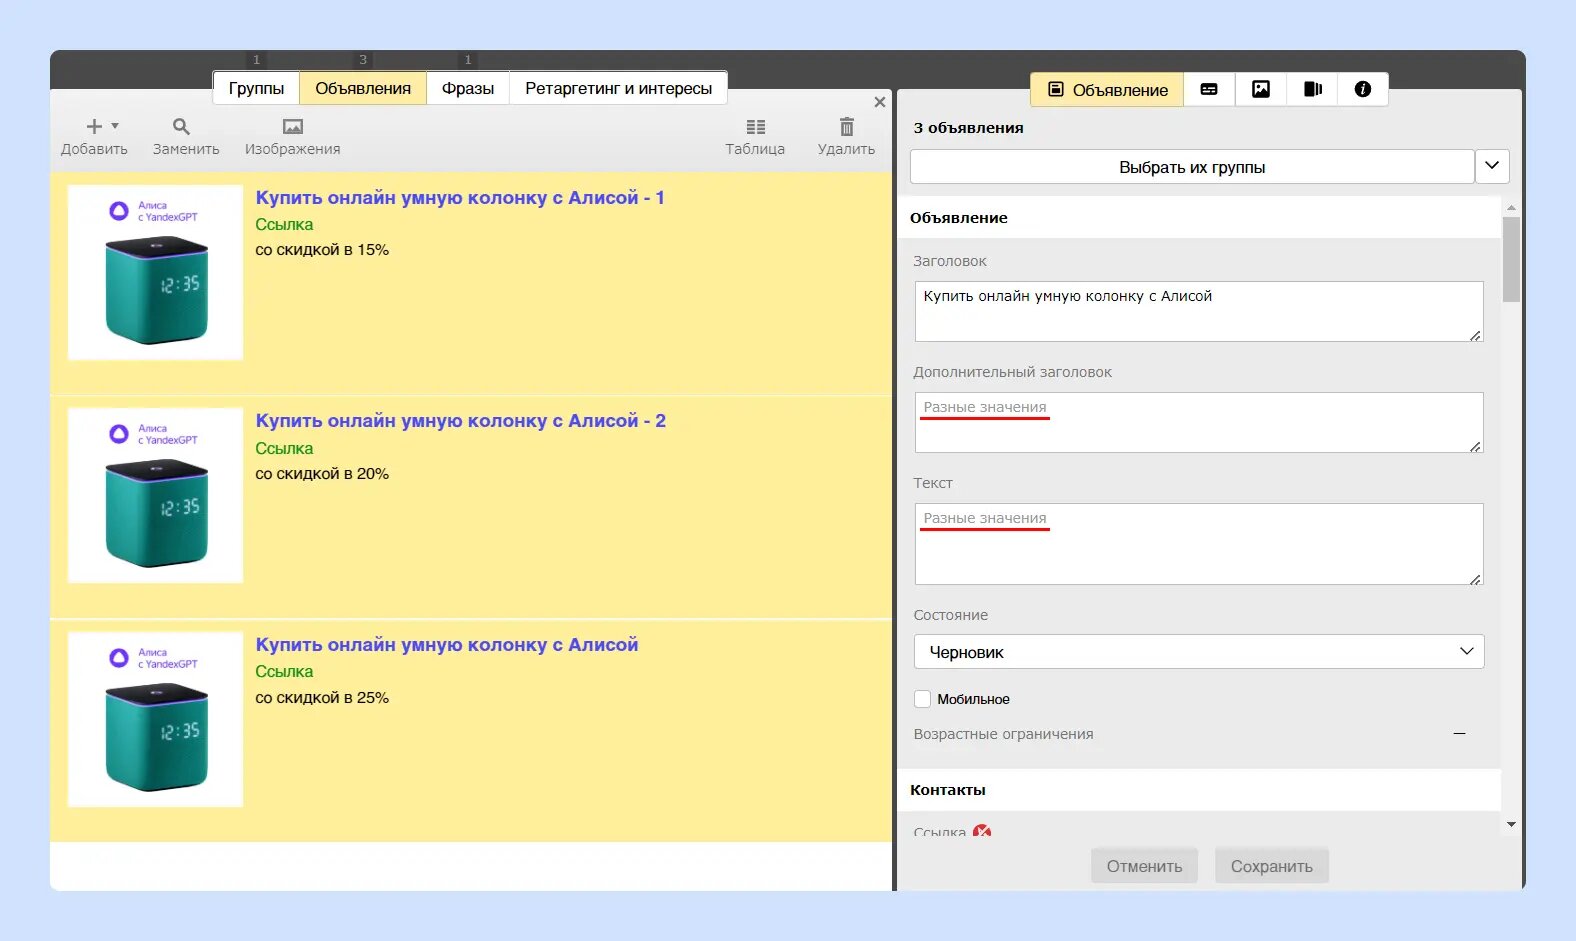Image resolution: width=1576 pixels, height=941 pixels.
Task: Open the third ad title without number
Action: 446,645
